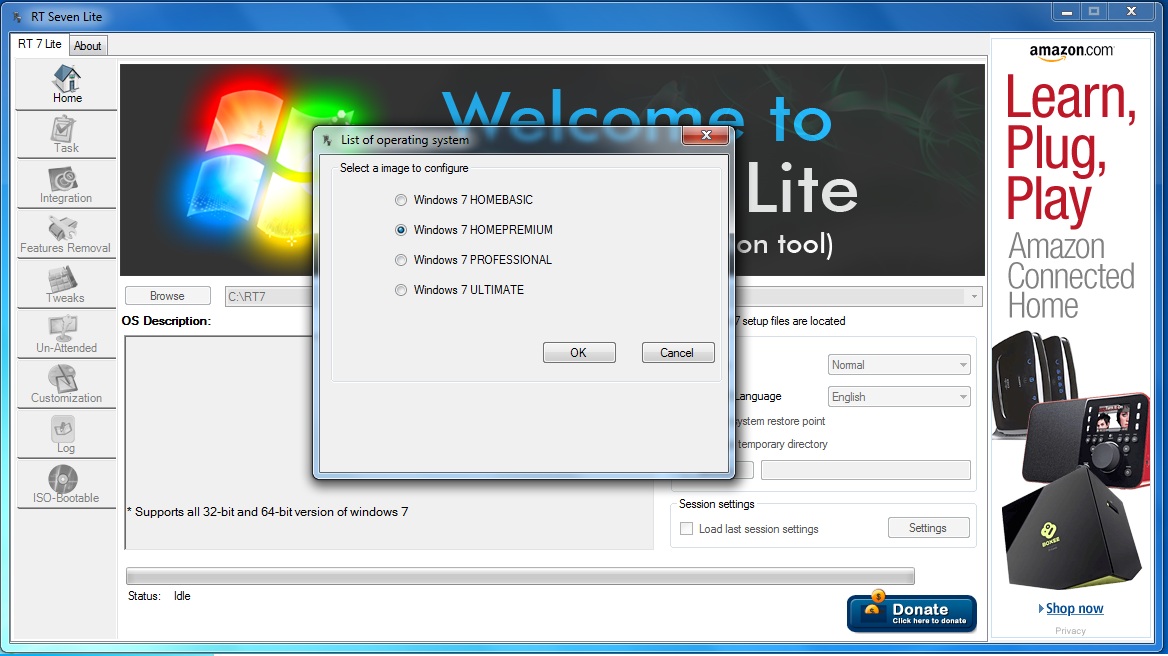
Task: Switch to the About tab
Action: coord(88,45)
